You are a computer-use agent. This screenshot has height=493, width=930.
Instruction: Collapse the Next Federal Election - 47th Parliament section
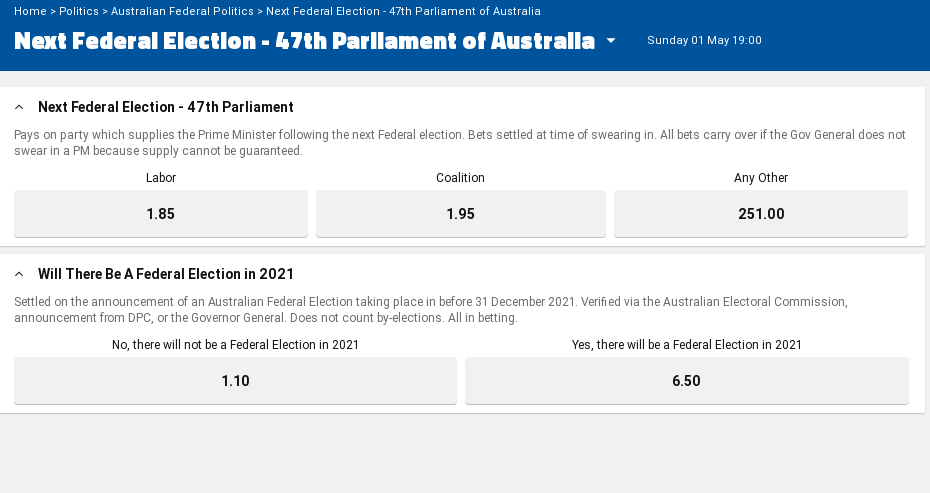(19, 107)
